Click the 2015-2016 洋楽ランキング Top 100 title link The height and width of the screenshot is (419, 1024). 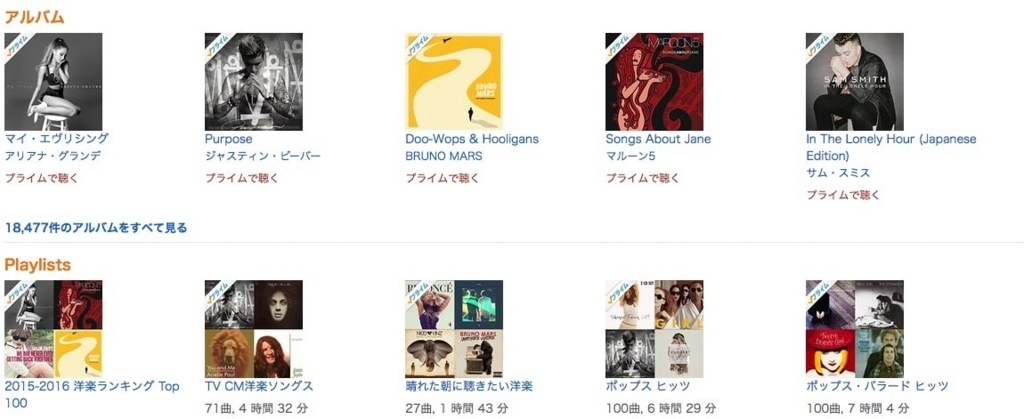point(92,395)
